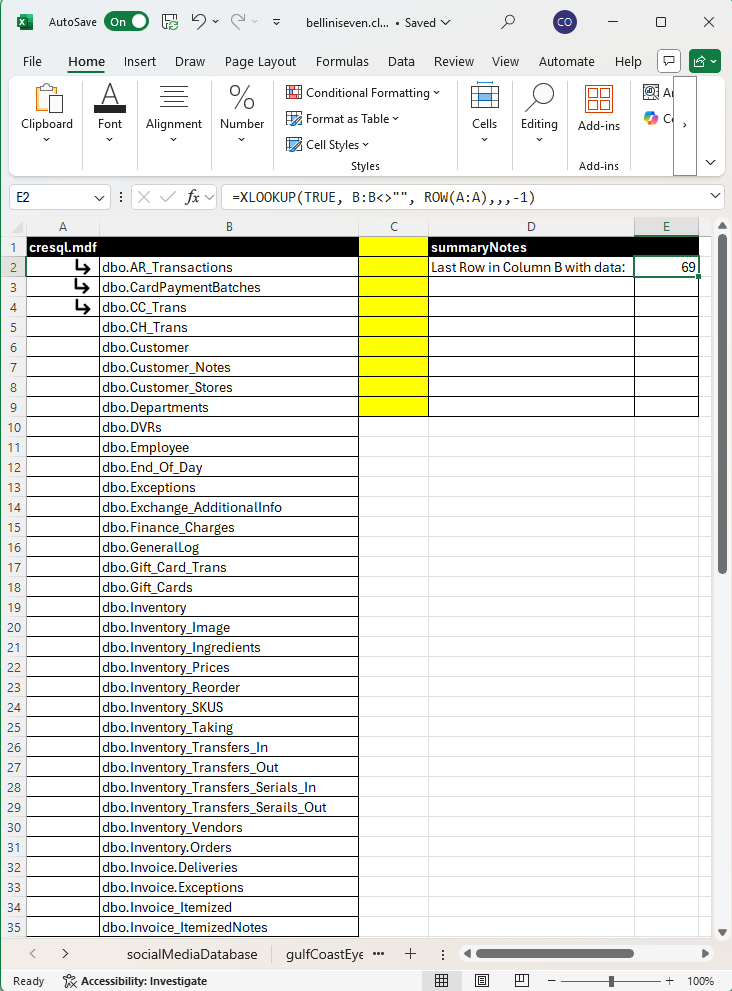Add a new sheet with plus icon
The height and width of the screenshot is (991, 732).
tap(410, 954)
